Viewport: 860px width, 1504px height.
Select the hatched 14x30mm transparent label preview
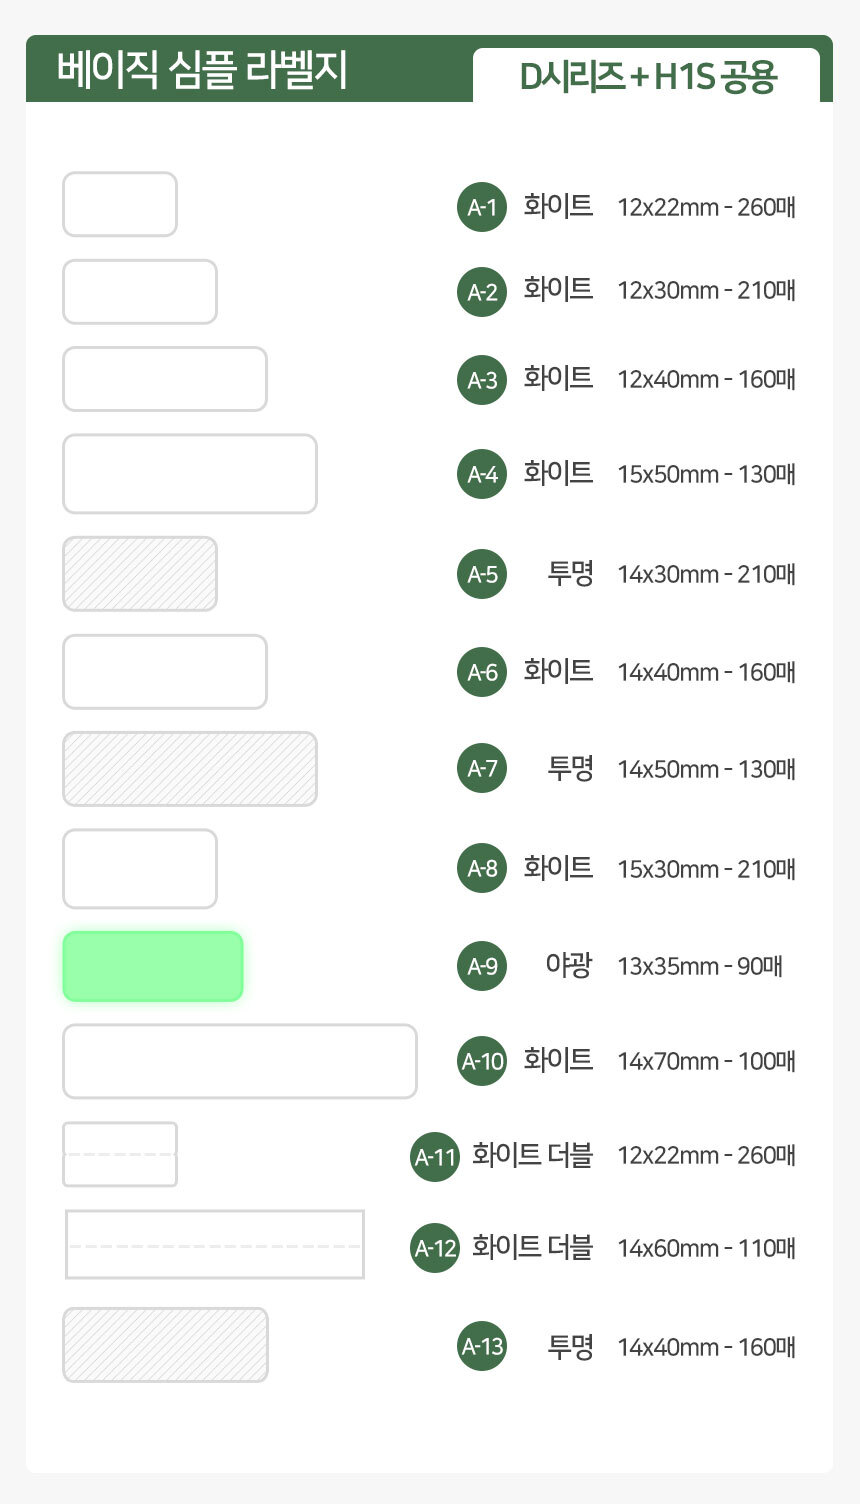[140, 574]
